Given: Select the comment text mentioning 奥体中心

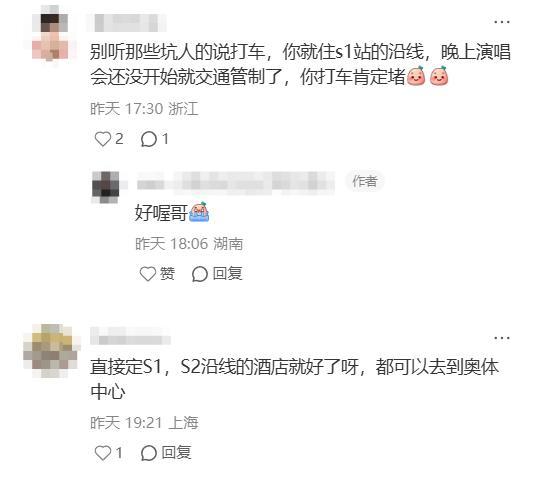Looking at the screenshot, I should point(294,379).
